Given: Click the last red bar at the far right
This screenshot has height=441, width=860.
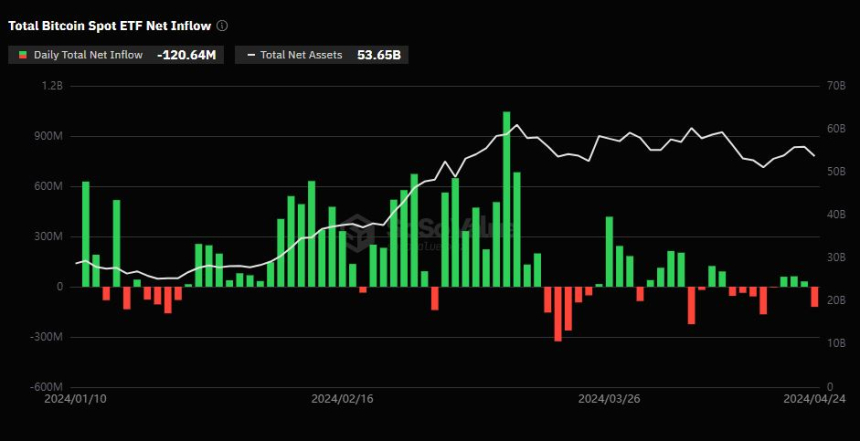Looking at the screenshot, I should coord(814,296).
